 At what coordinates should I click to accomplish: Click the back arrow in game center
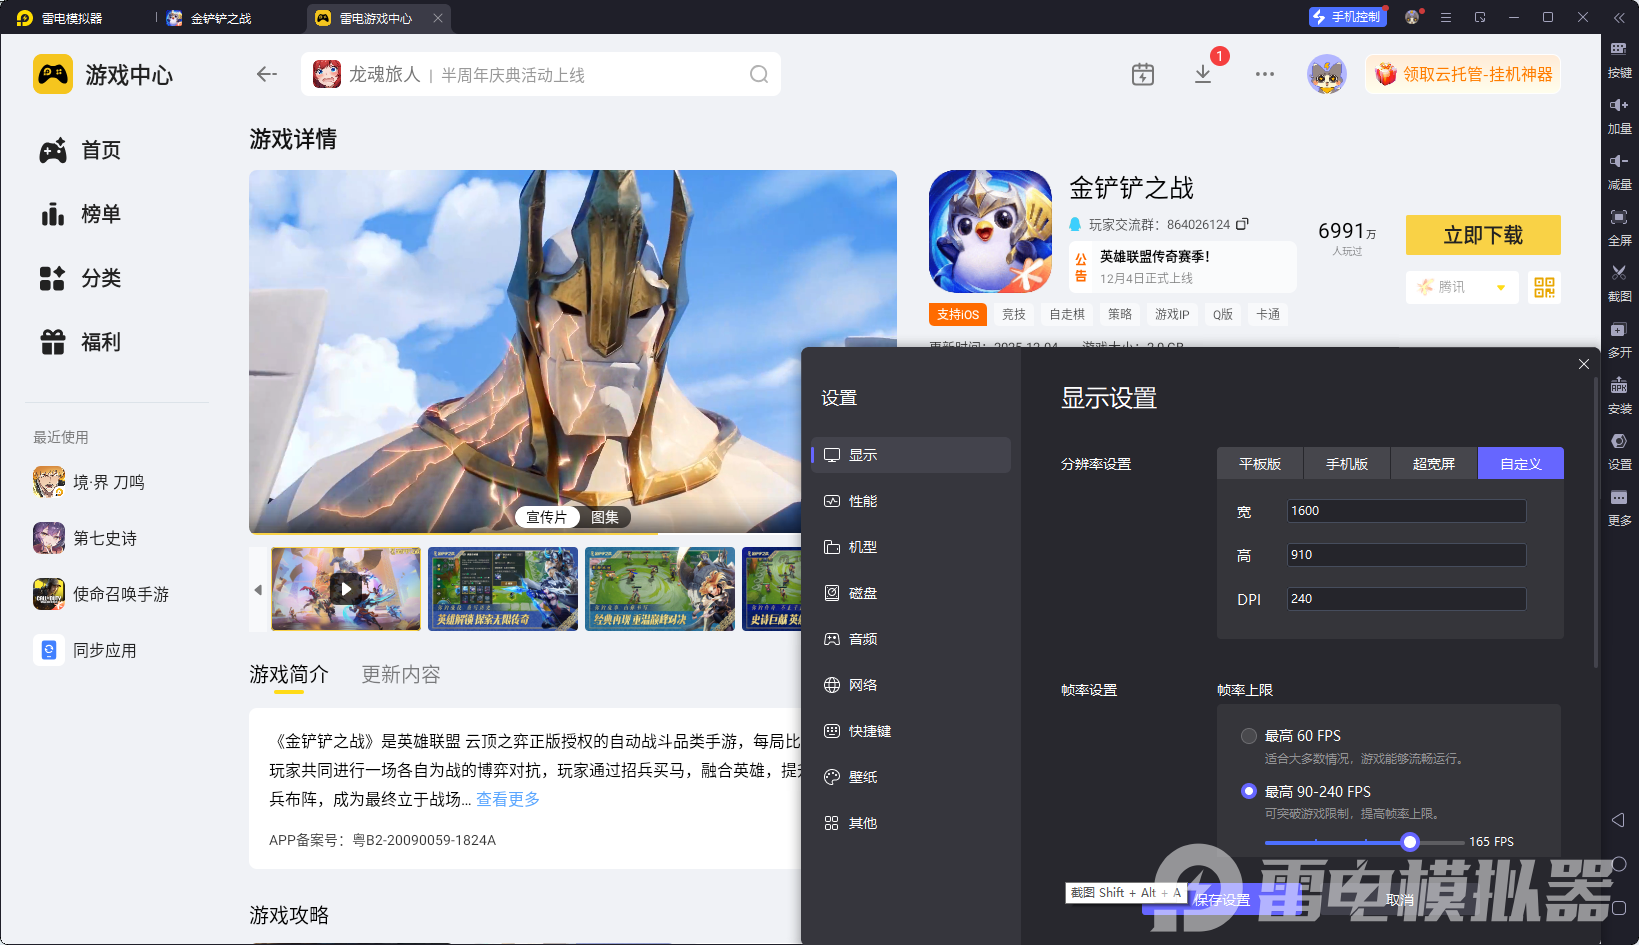tap(266, 74)
